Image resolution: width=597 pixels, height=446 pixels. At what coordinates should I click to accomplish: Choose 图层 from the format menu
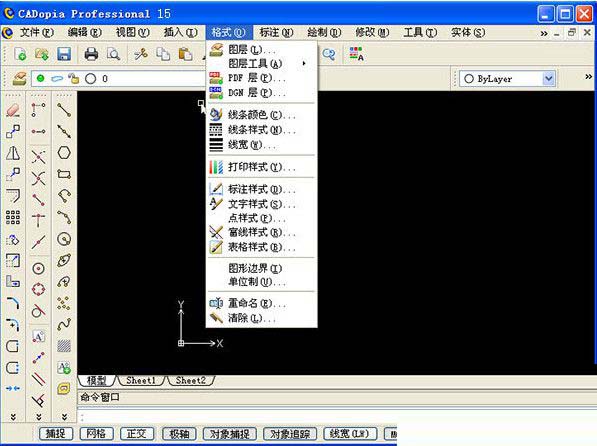[262, 50]
